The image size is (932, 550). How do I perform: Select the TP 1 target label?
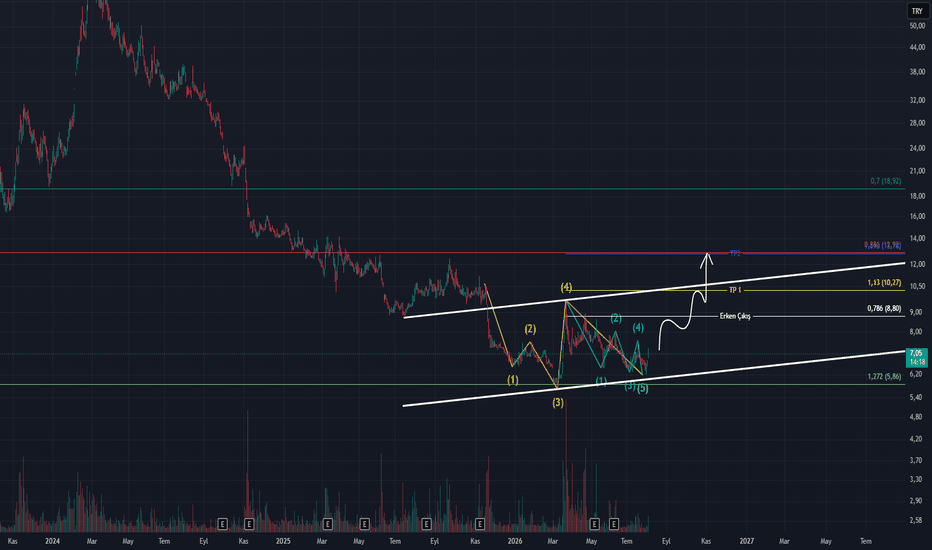[735, 290]
